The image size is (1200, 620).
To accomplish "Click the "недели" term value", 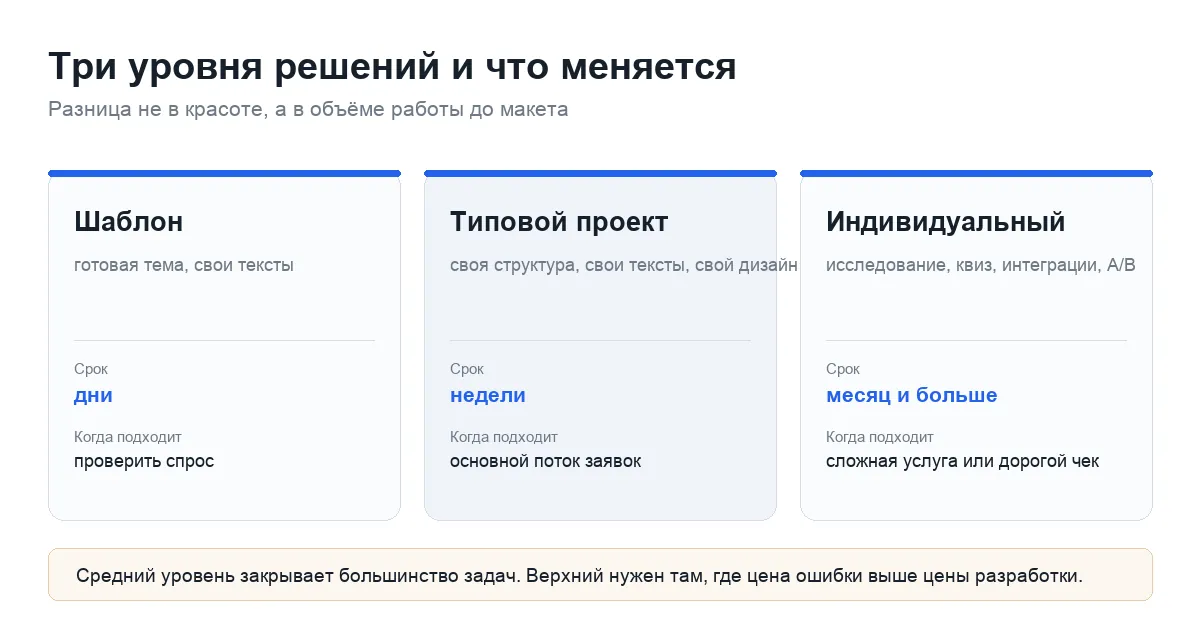I will [488, 395].
